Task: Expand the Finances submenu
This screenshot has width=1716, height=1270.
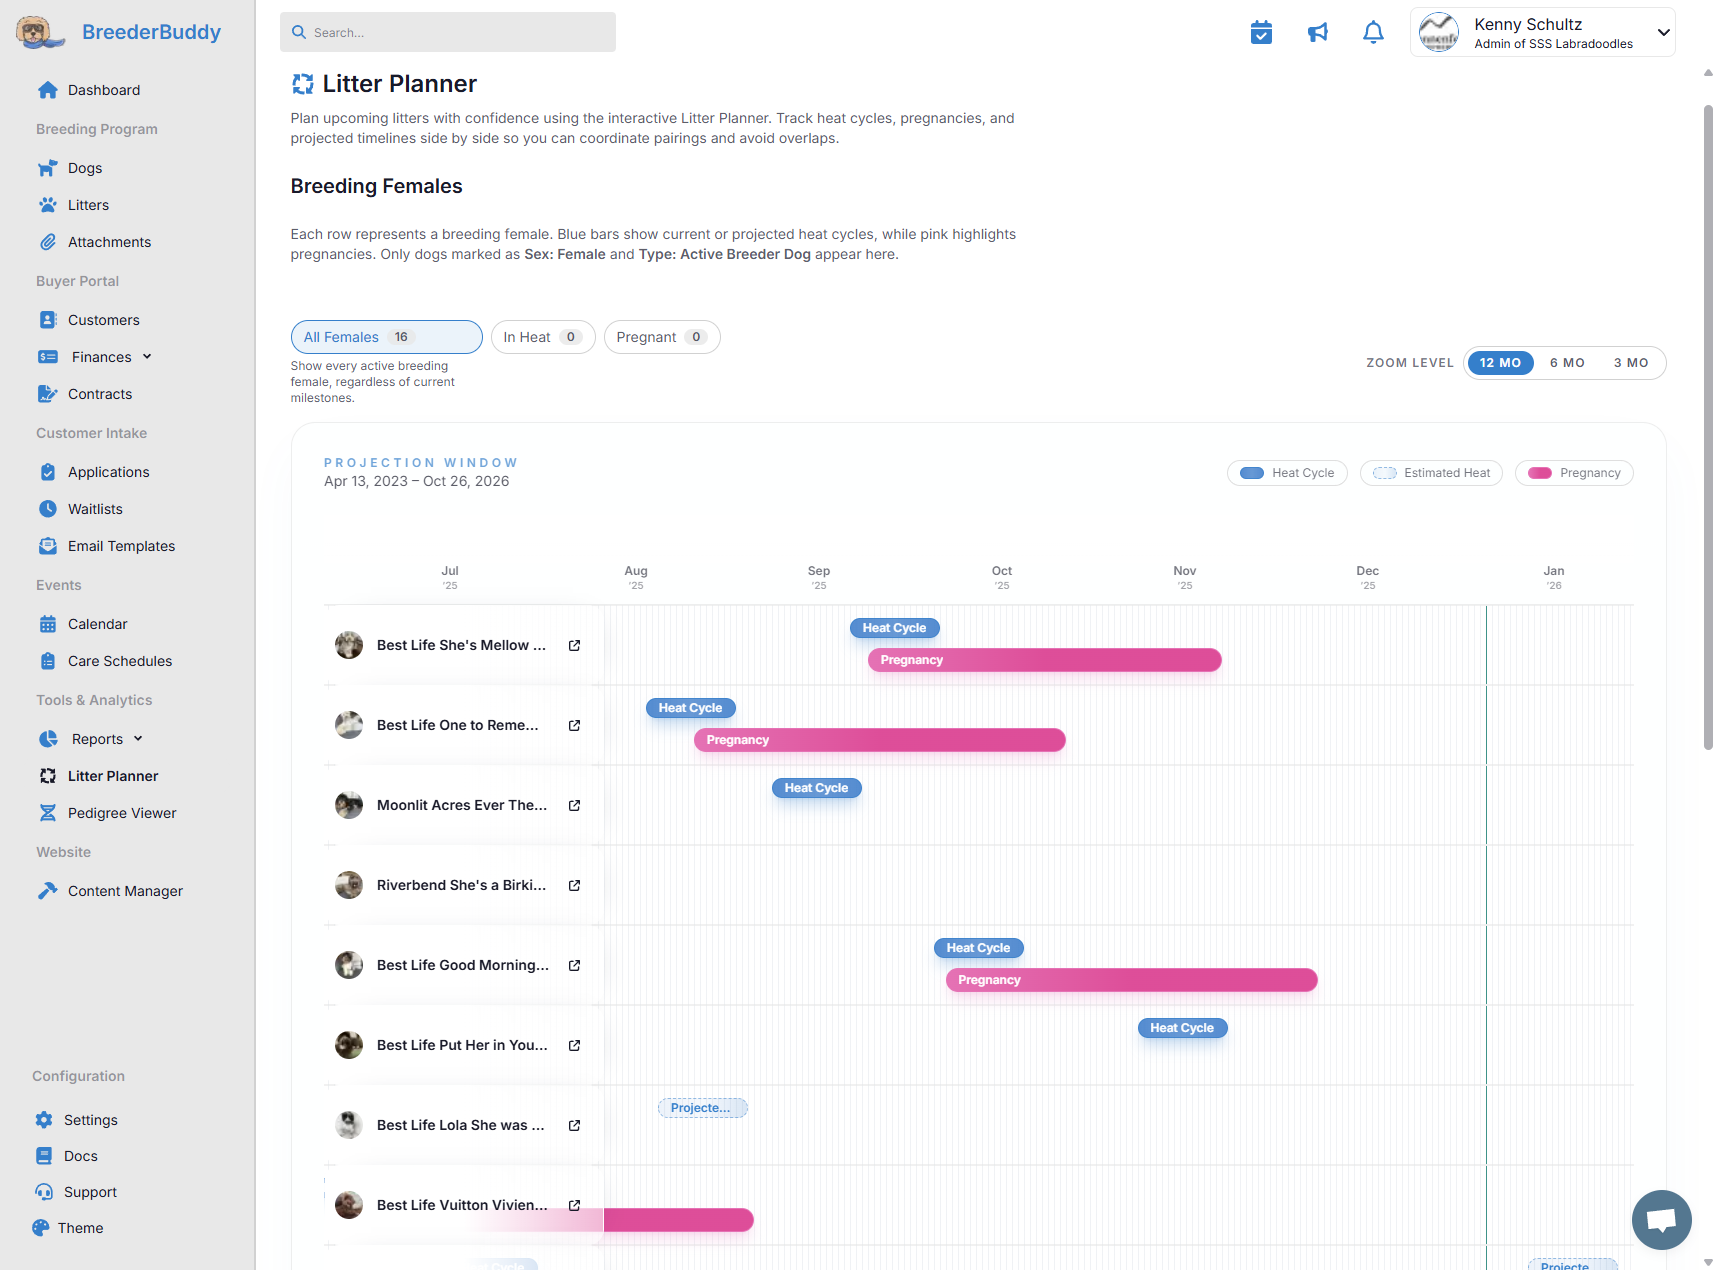Action: (x=147, y=357)
